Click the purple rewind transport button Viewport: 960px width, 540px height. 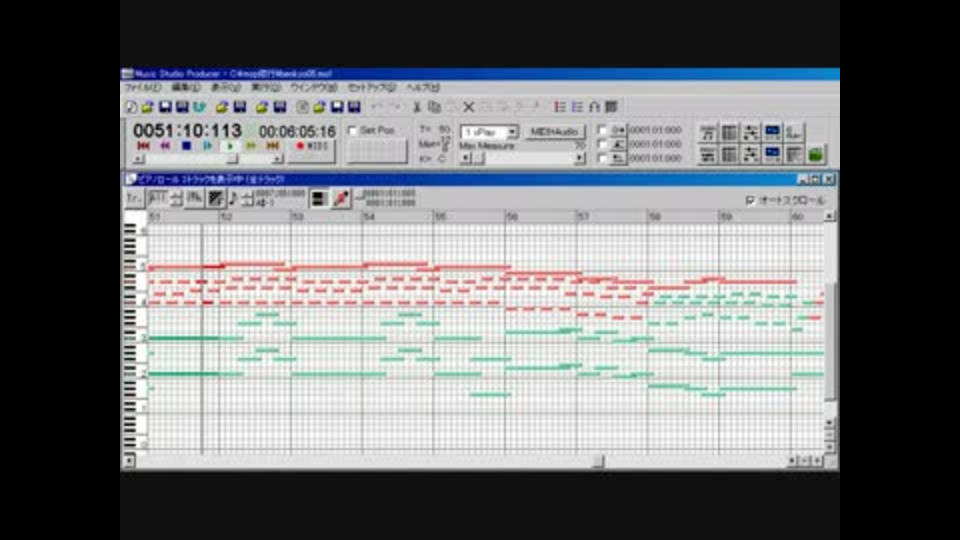pyautogui.click(x=165, y=146)
